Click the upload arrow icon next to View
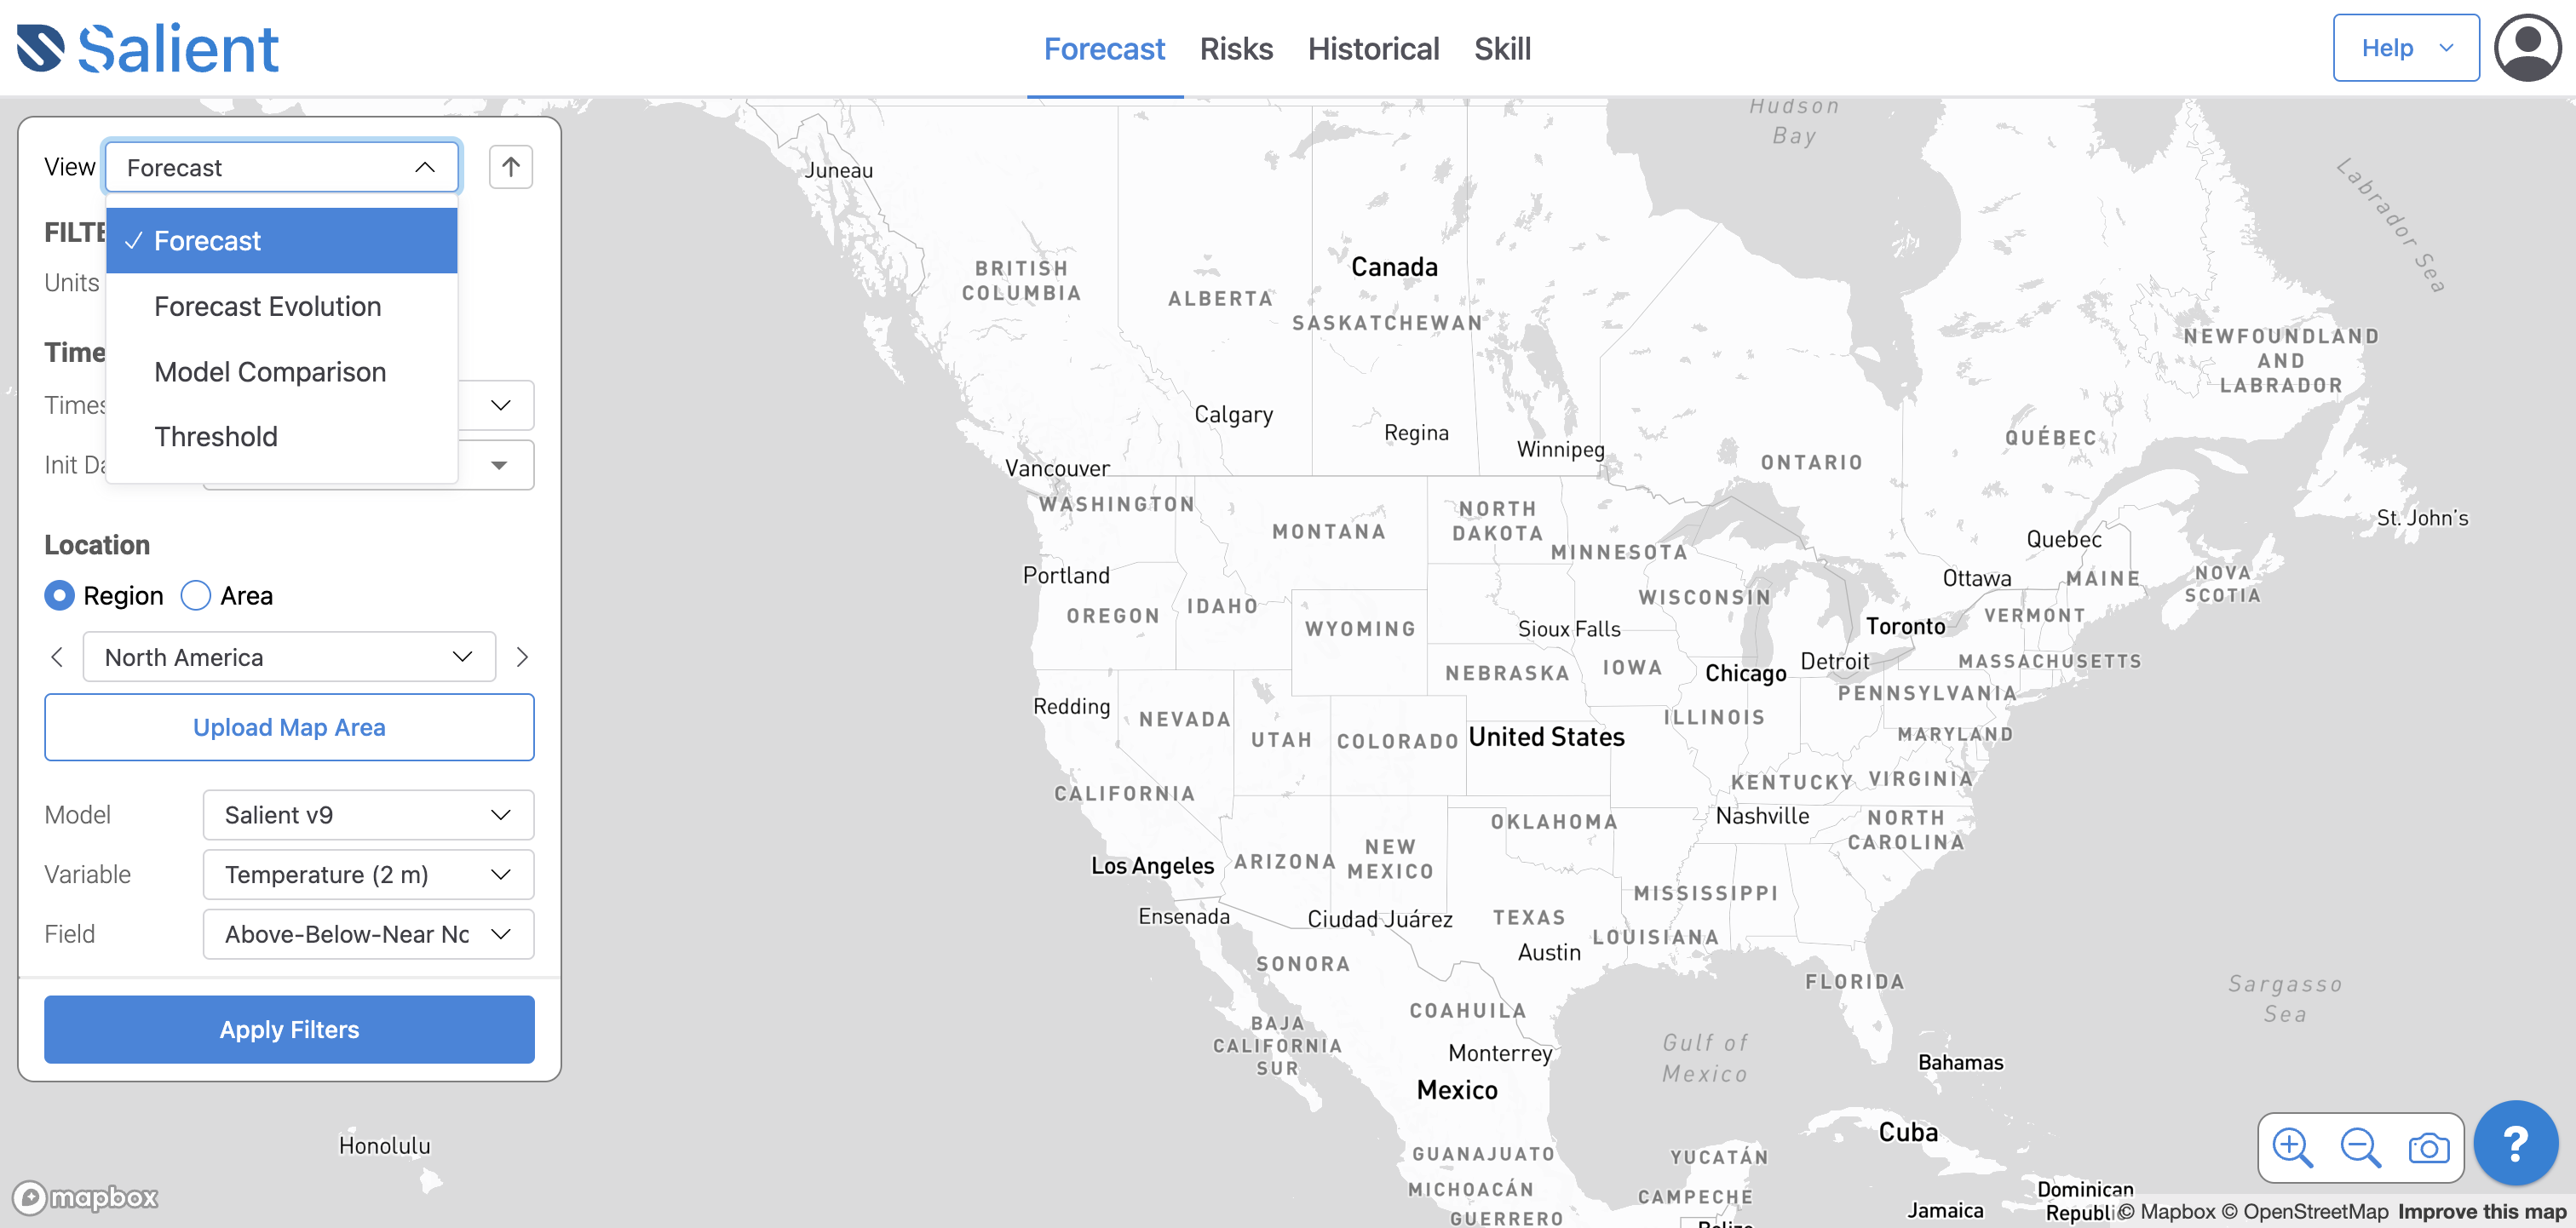Viewport: 2576px width, 1228px height. point(511,166)
